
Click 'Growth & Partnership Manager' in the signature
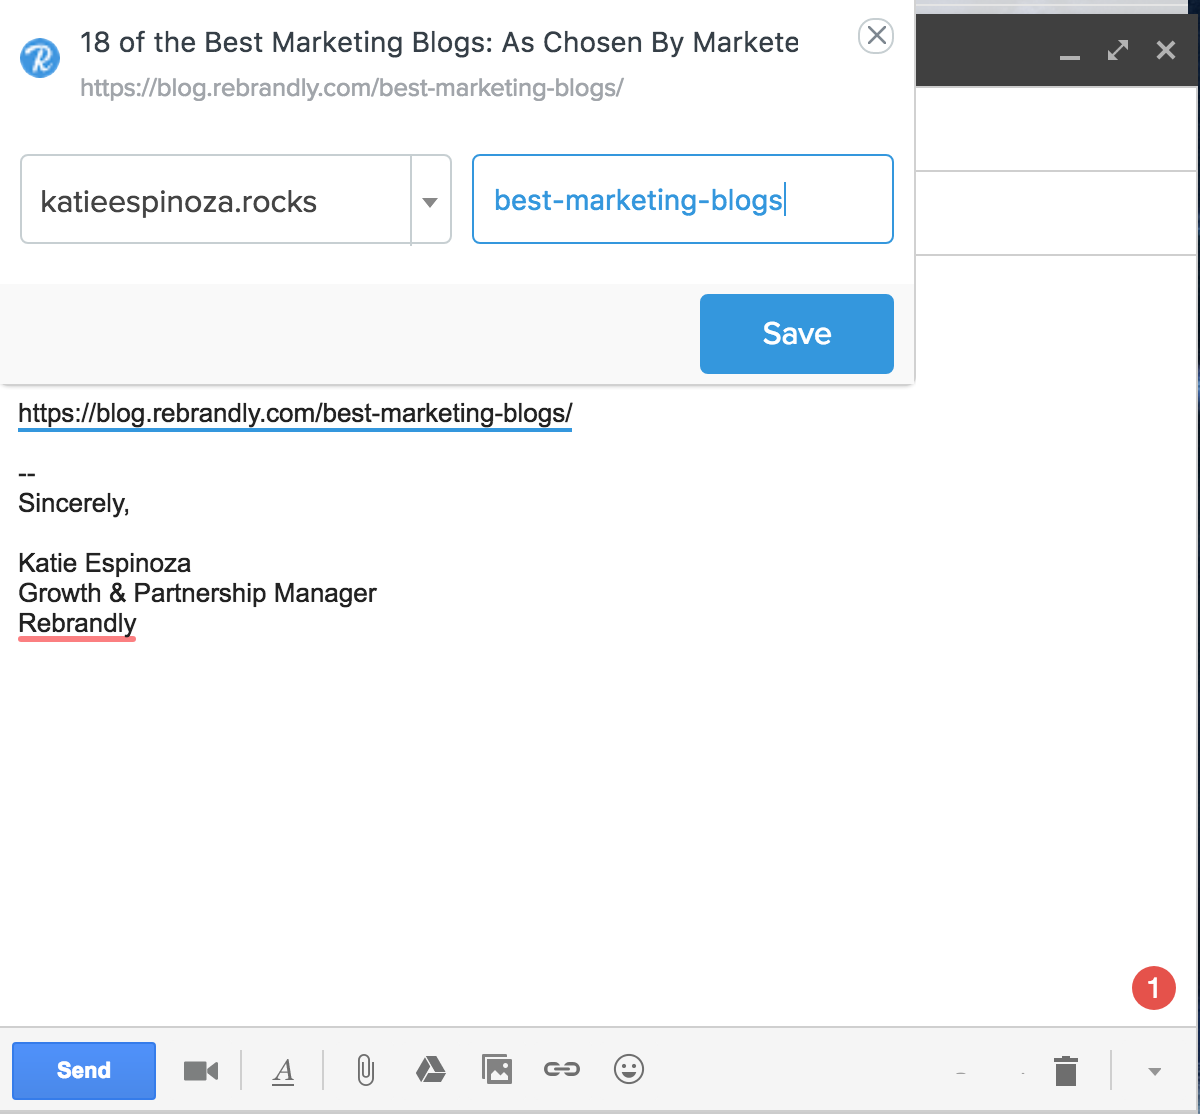tap(197, 593)
